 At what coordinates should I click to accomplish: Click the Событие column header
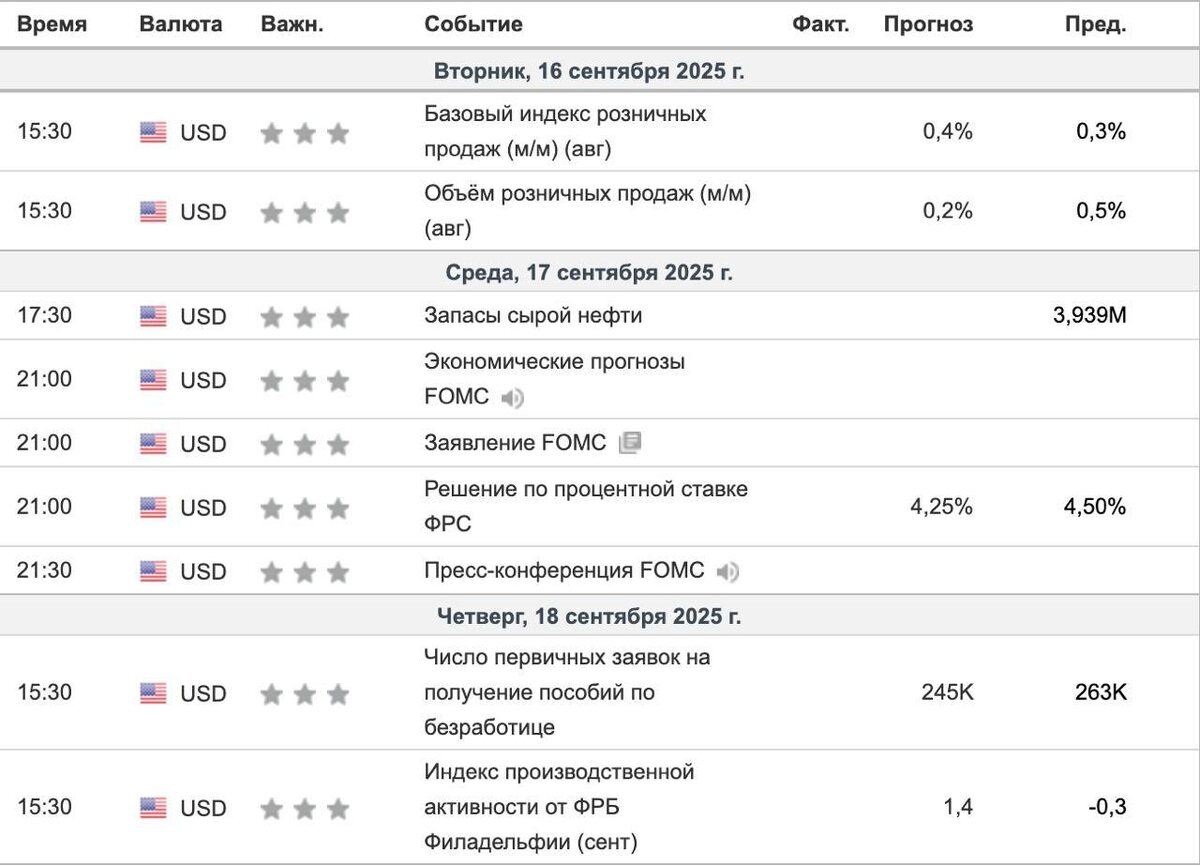coord(473,25)
